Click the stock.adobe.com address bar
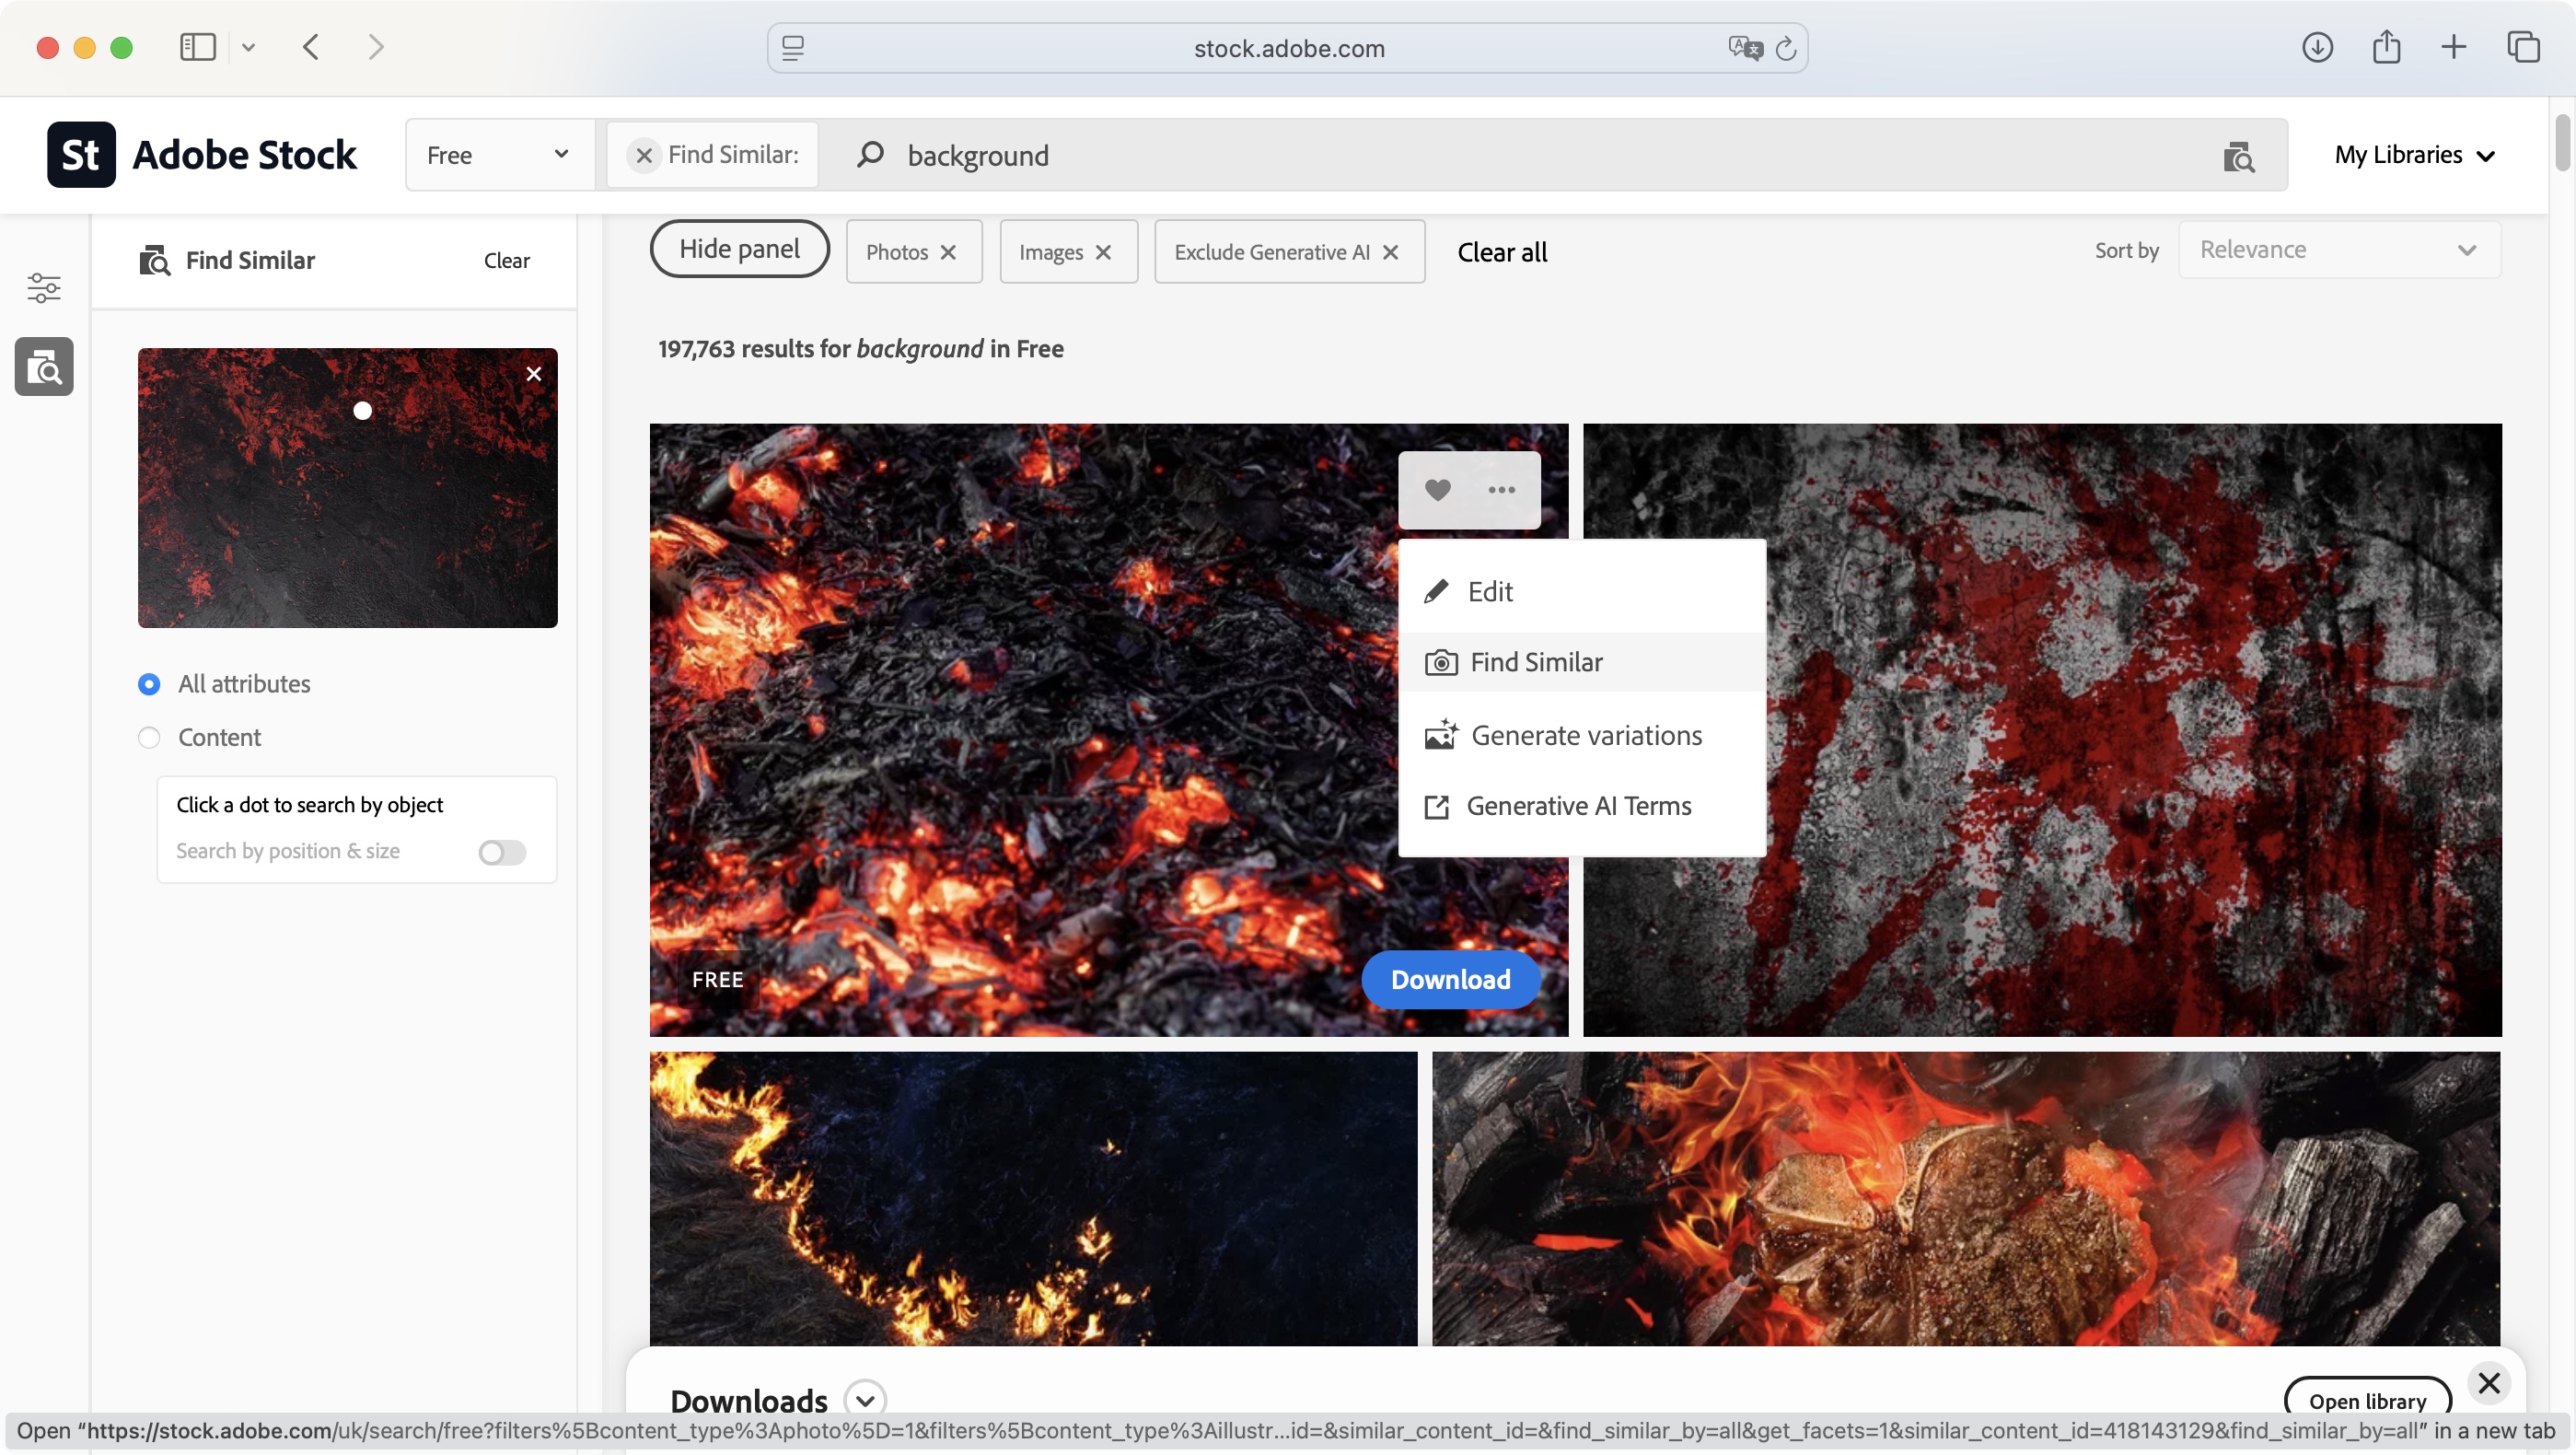The width and height of the screenshot is (2576, 1455). tap(1288, 48)
